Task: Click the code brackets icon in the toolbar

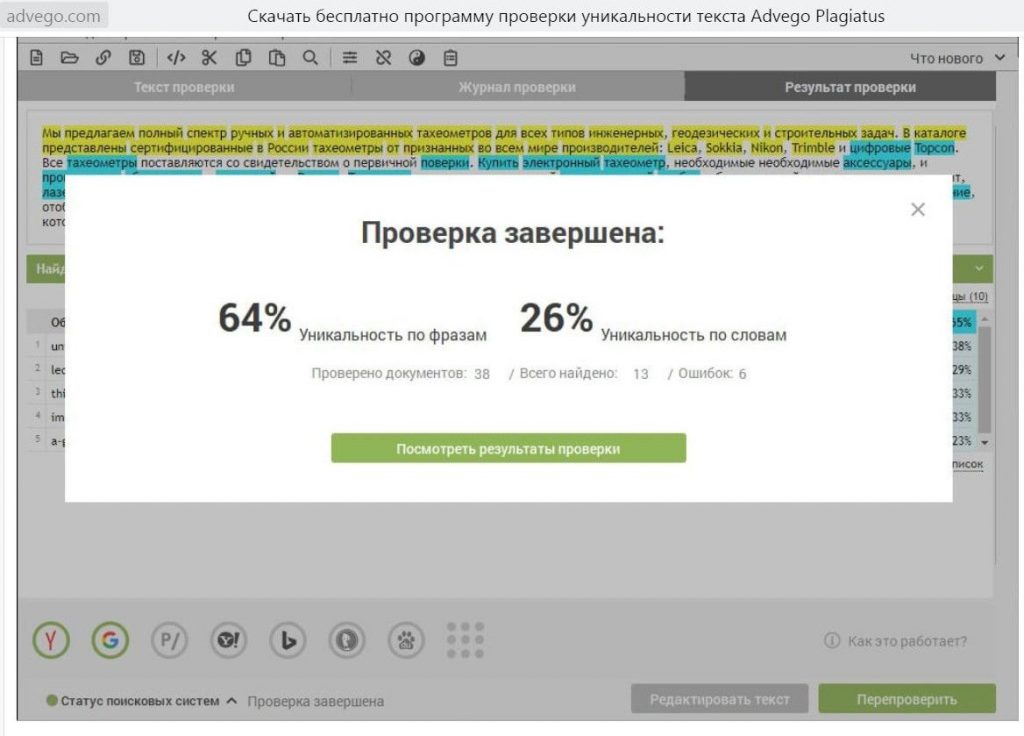Action: click(176, 57)
